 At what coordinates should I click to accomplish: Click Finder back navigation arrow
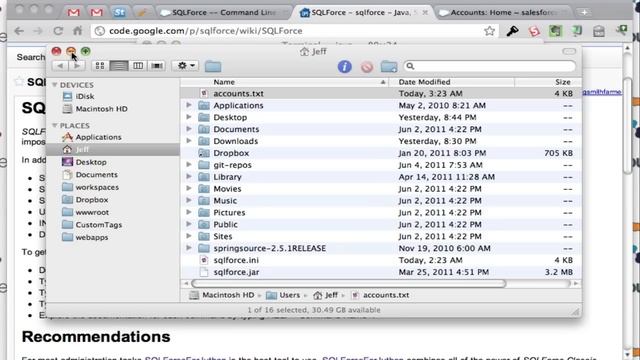click(60, 66)
